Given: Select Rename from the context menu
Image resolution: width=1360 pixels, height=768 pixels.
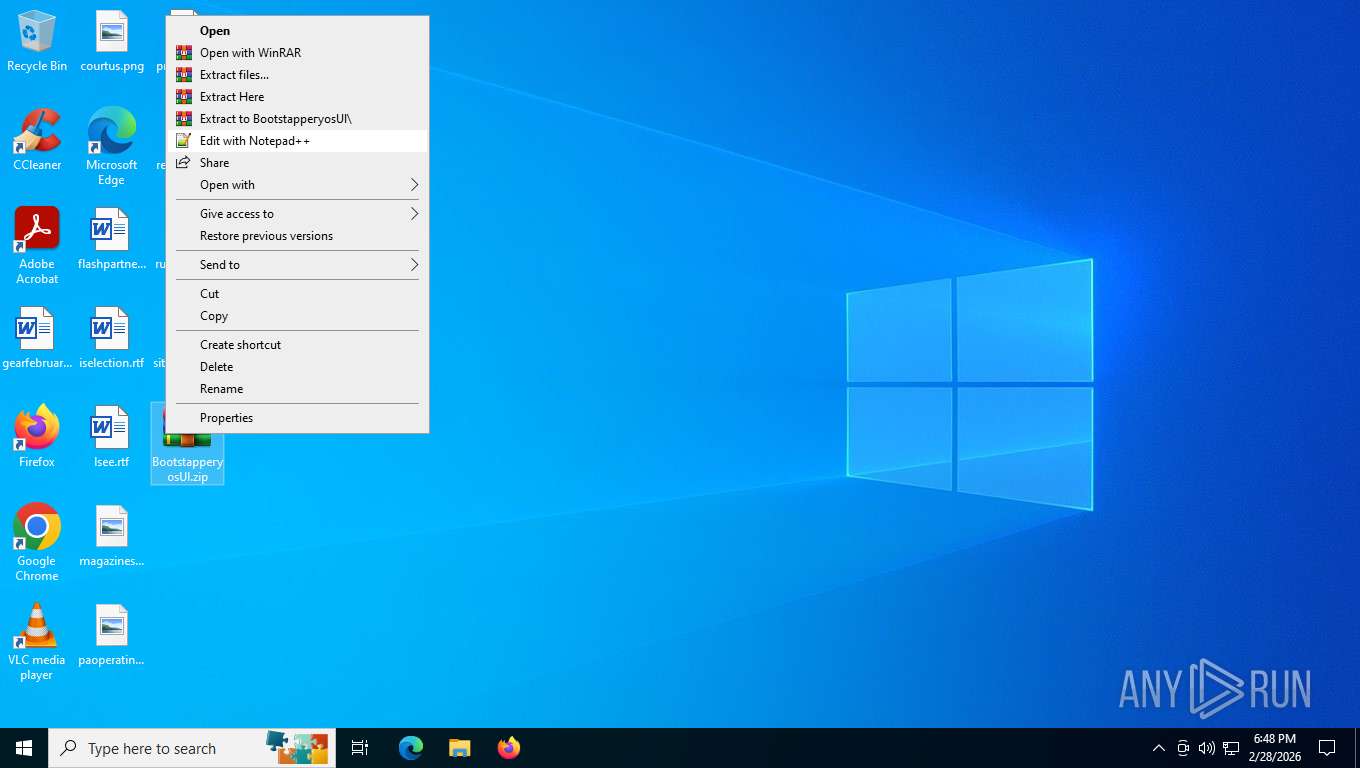Looking at the screenshot, I should tap(297, 389).
